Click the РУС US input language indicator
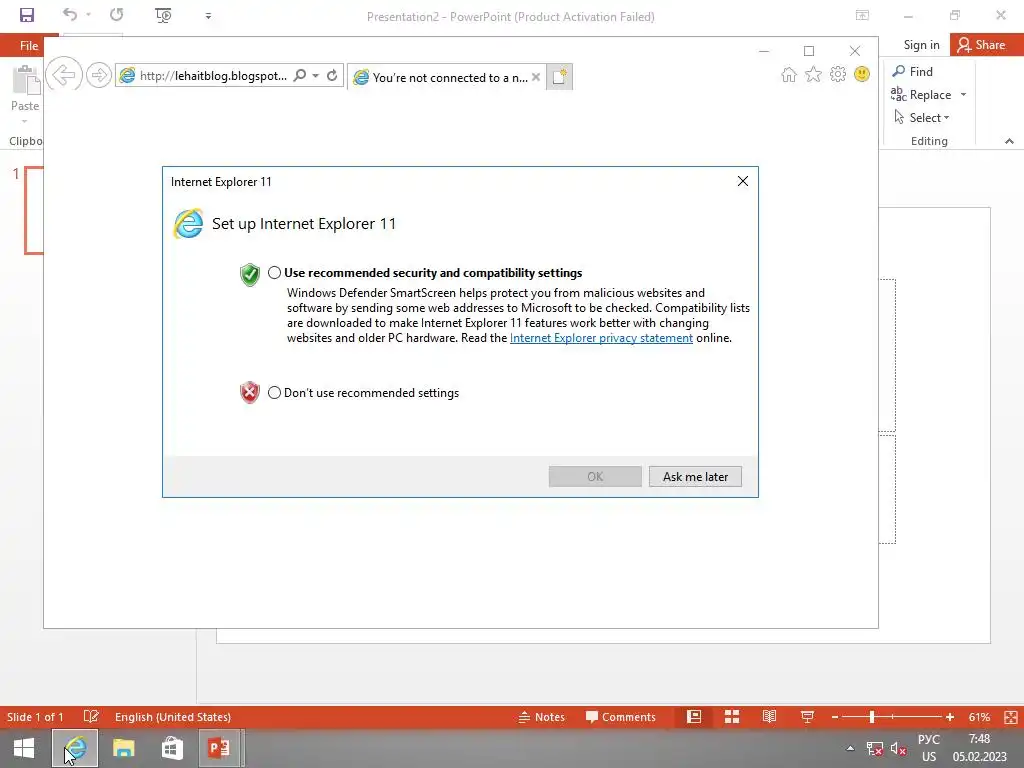 tap(929, 748)
